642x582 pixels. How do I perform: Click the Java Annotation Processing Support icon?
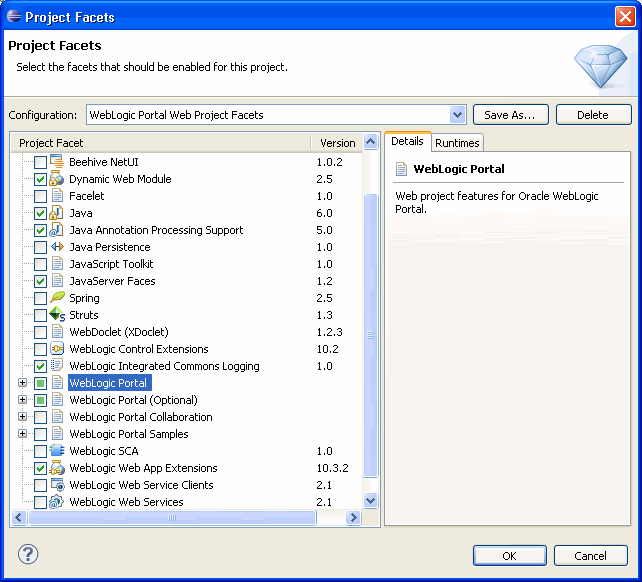pos(57,230)
